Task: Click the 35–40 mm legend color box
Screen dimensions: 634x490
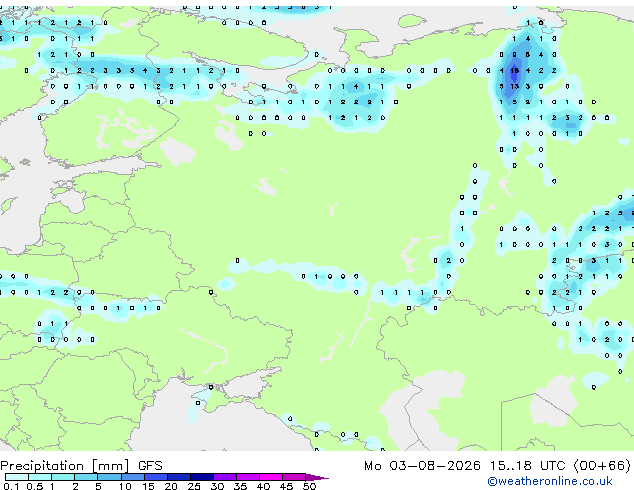Action: coord(247,477)
